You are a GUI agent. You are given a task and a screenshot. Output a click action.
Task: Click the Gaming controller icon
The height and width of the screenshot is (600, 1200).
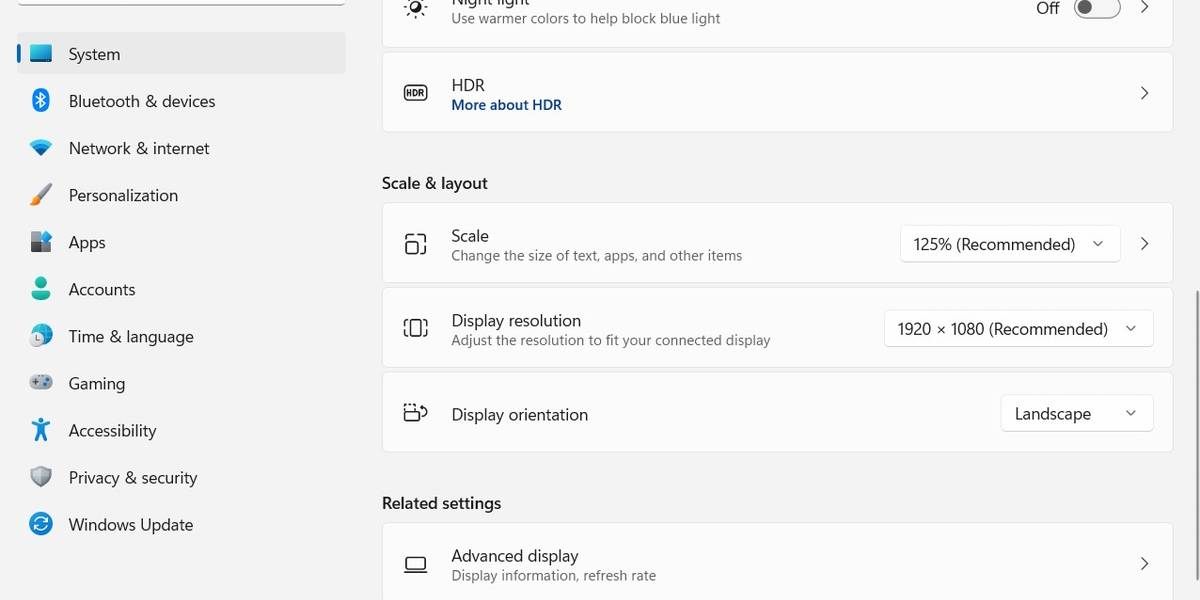point(41,383)
